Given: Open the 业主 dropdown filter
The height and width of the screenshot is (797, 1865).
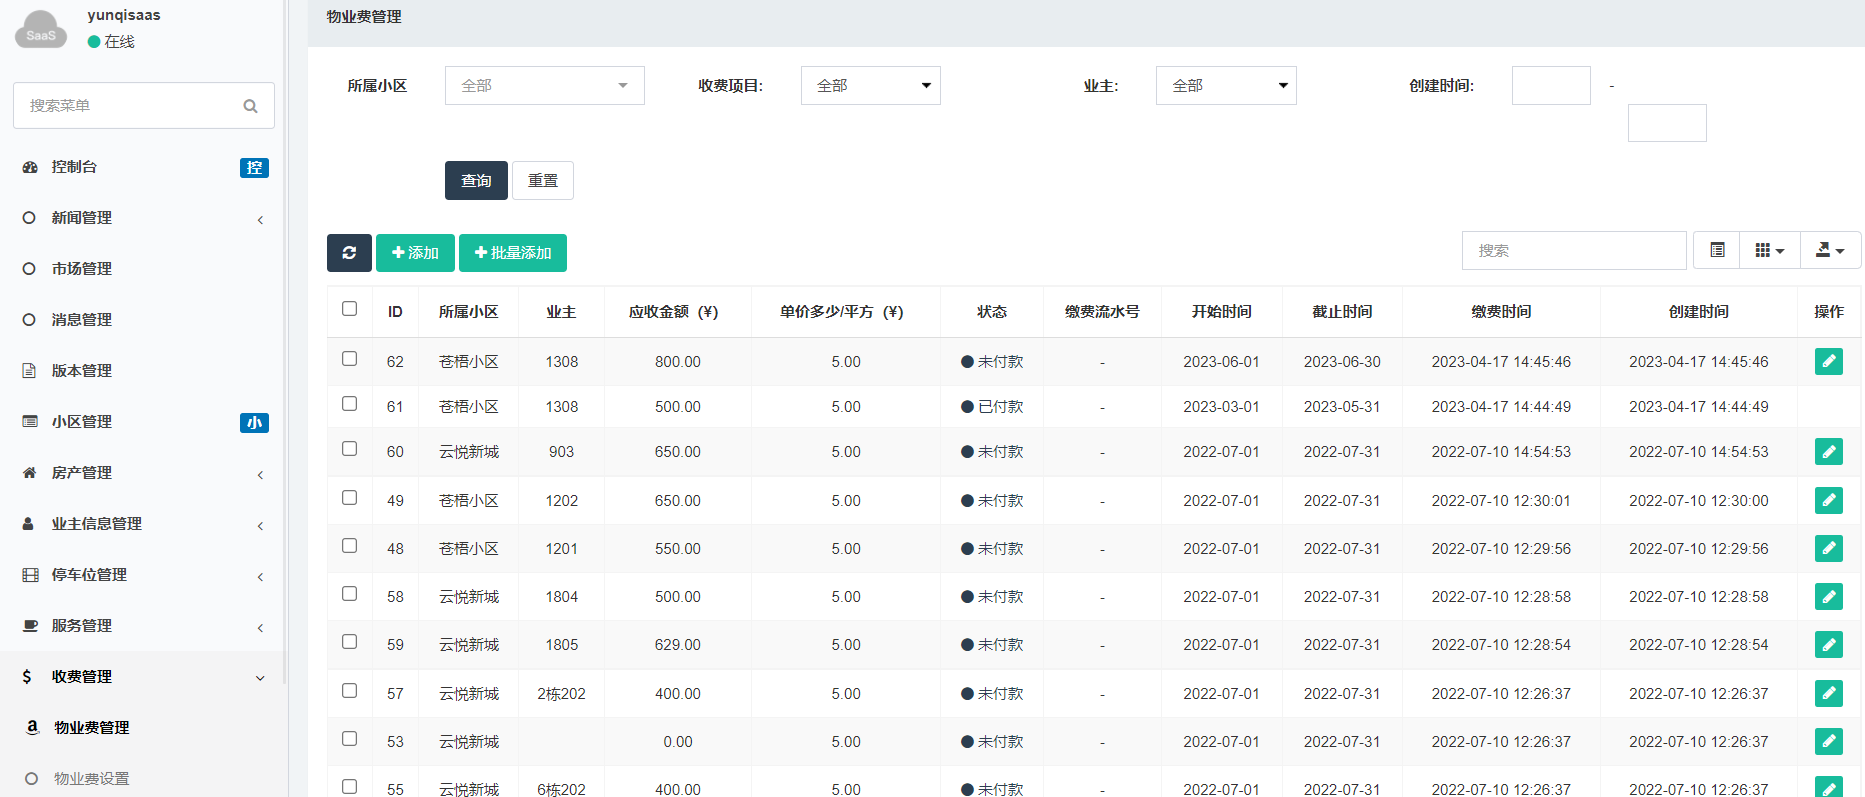Looking at the screenshot, I should pos(1226,85).
